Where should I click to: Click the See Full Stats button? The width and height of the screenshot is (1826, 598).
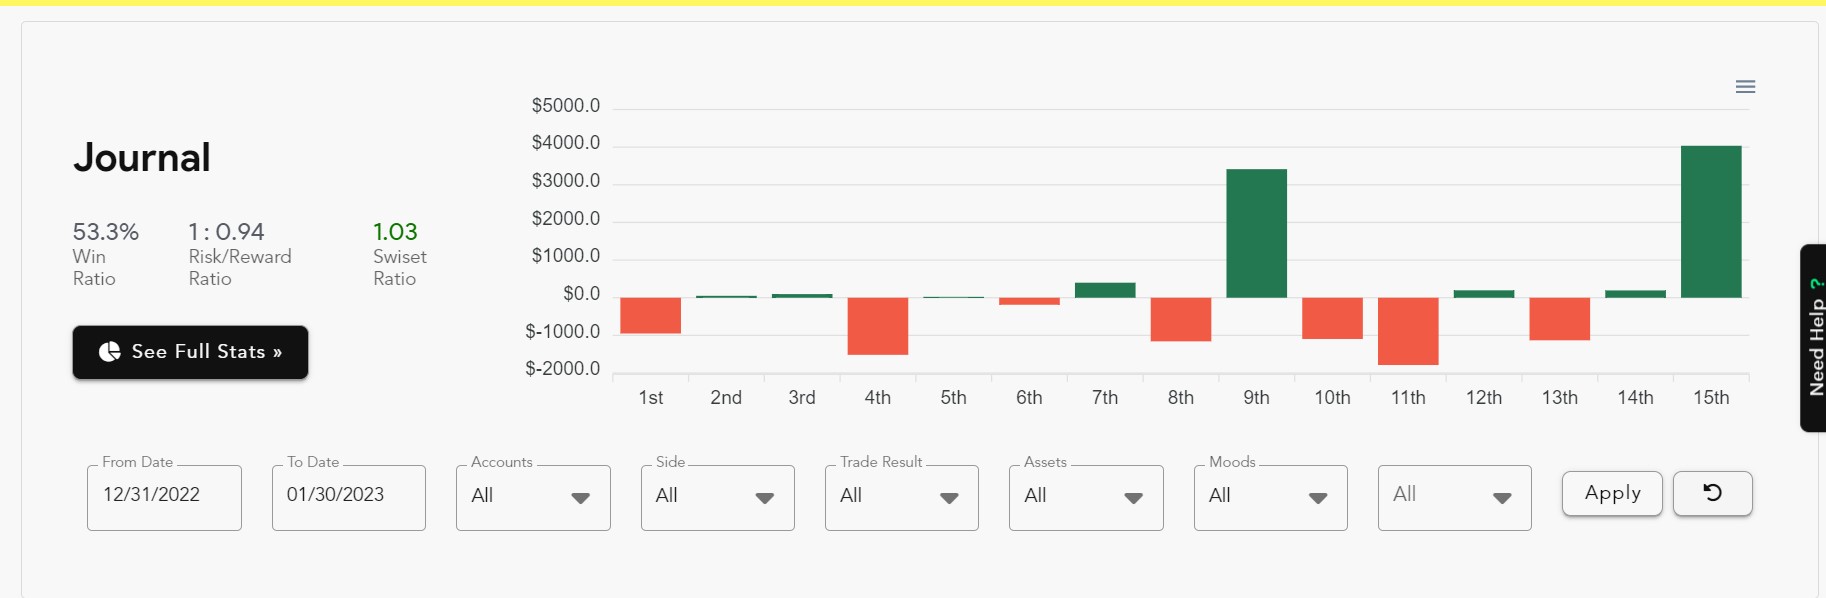coord(190,352)
